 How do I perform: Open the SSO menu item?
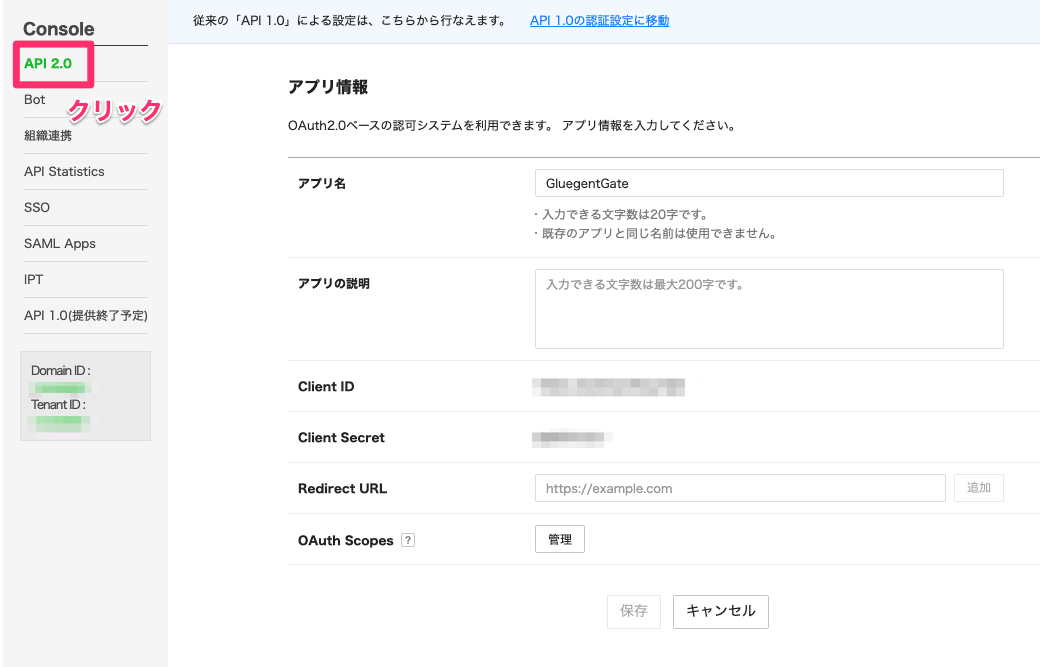(37, 208)
